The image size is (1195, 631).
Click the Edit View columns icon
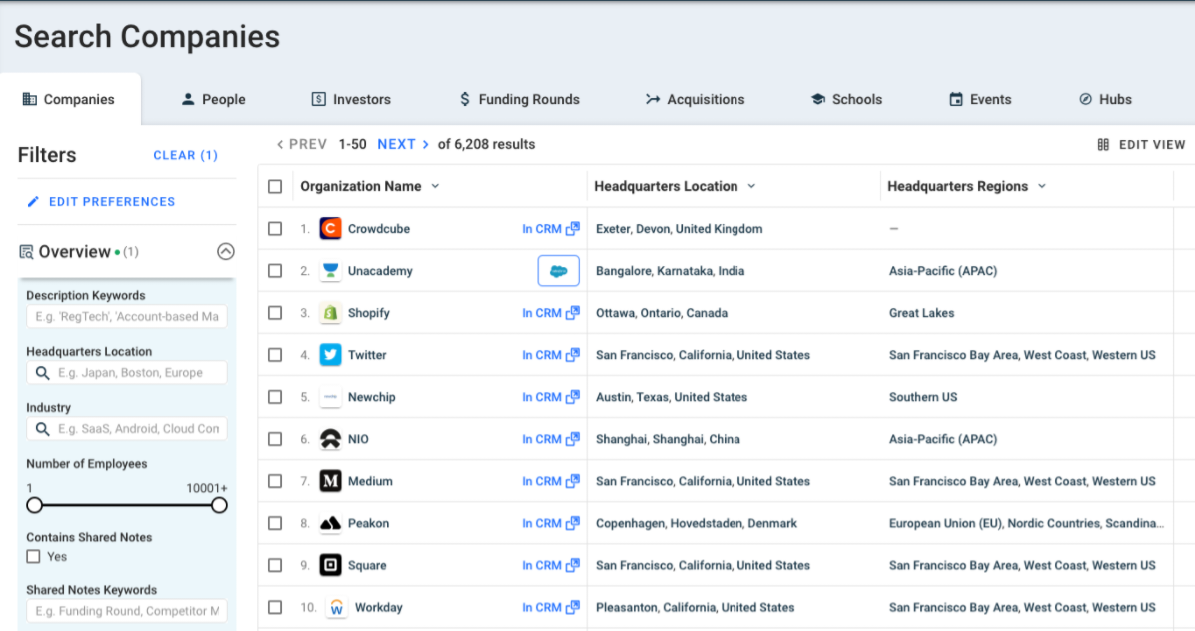click(1103, 144)
